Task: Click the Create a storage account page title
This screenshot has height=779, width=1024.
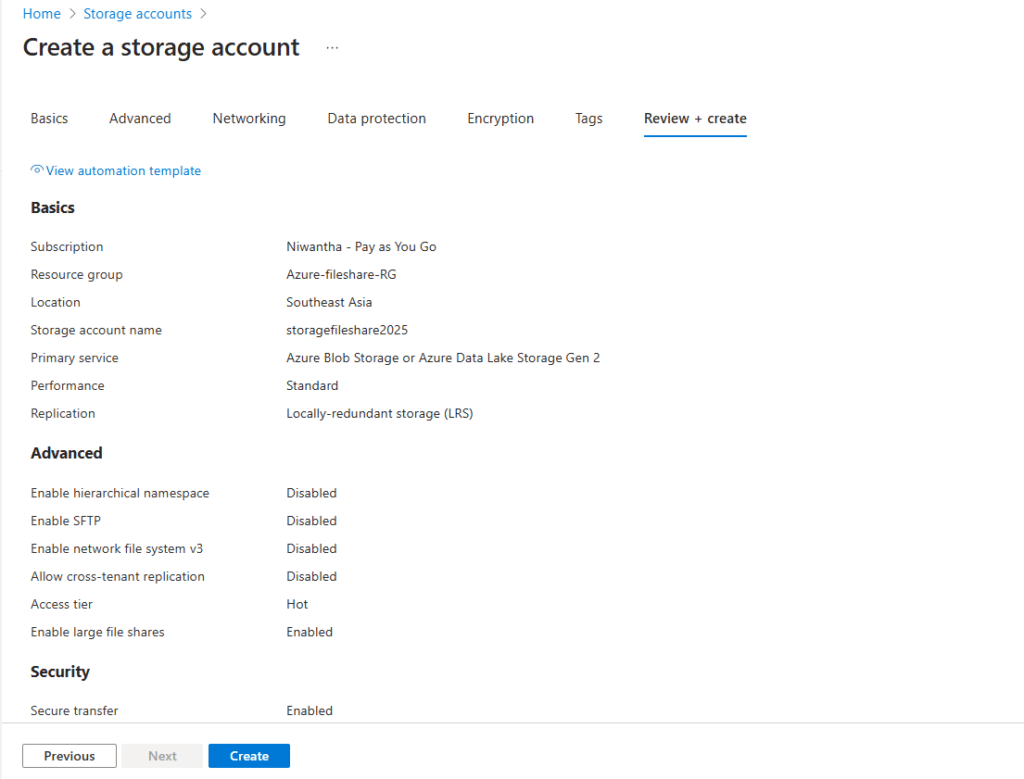Action: 161,48
